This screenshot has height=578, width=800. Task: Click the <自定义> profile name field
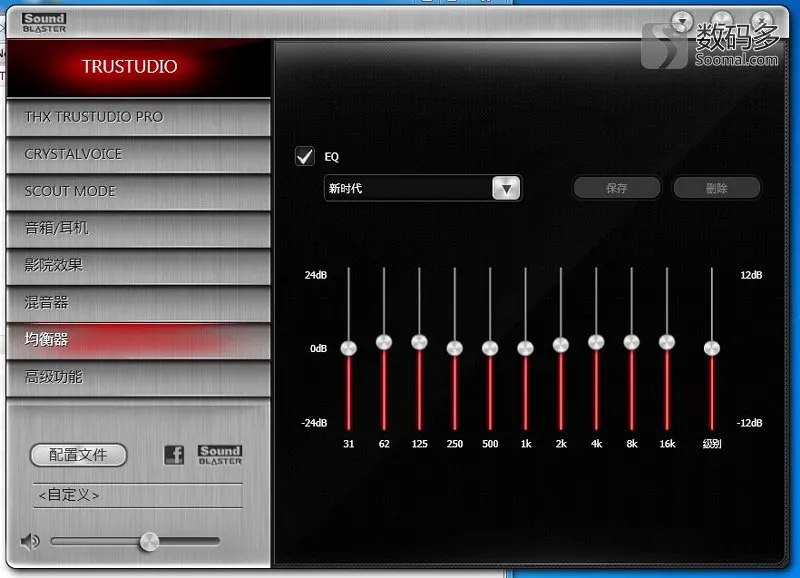pyautogui.click(x=138, y=495)
